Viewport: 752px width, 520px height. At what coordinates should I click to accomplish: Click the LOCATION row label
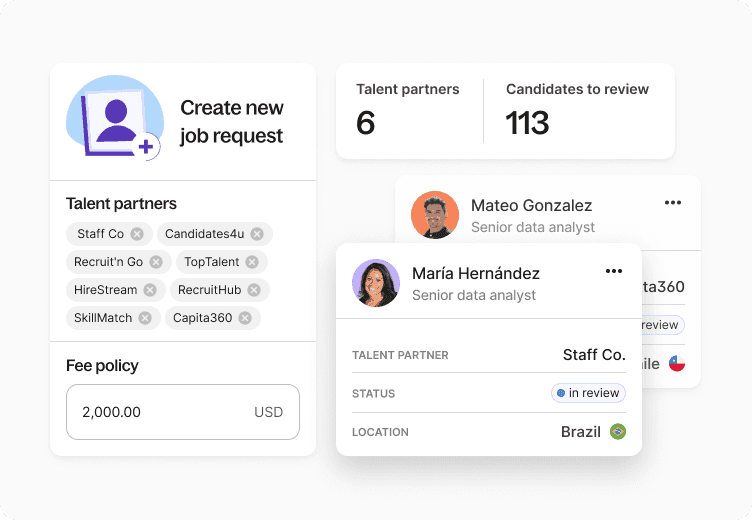pos(380,432)
